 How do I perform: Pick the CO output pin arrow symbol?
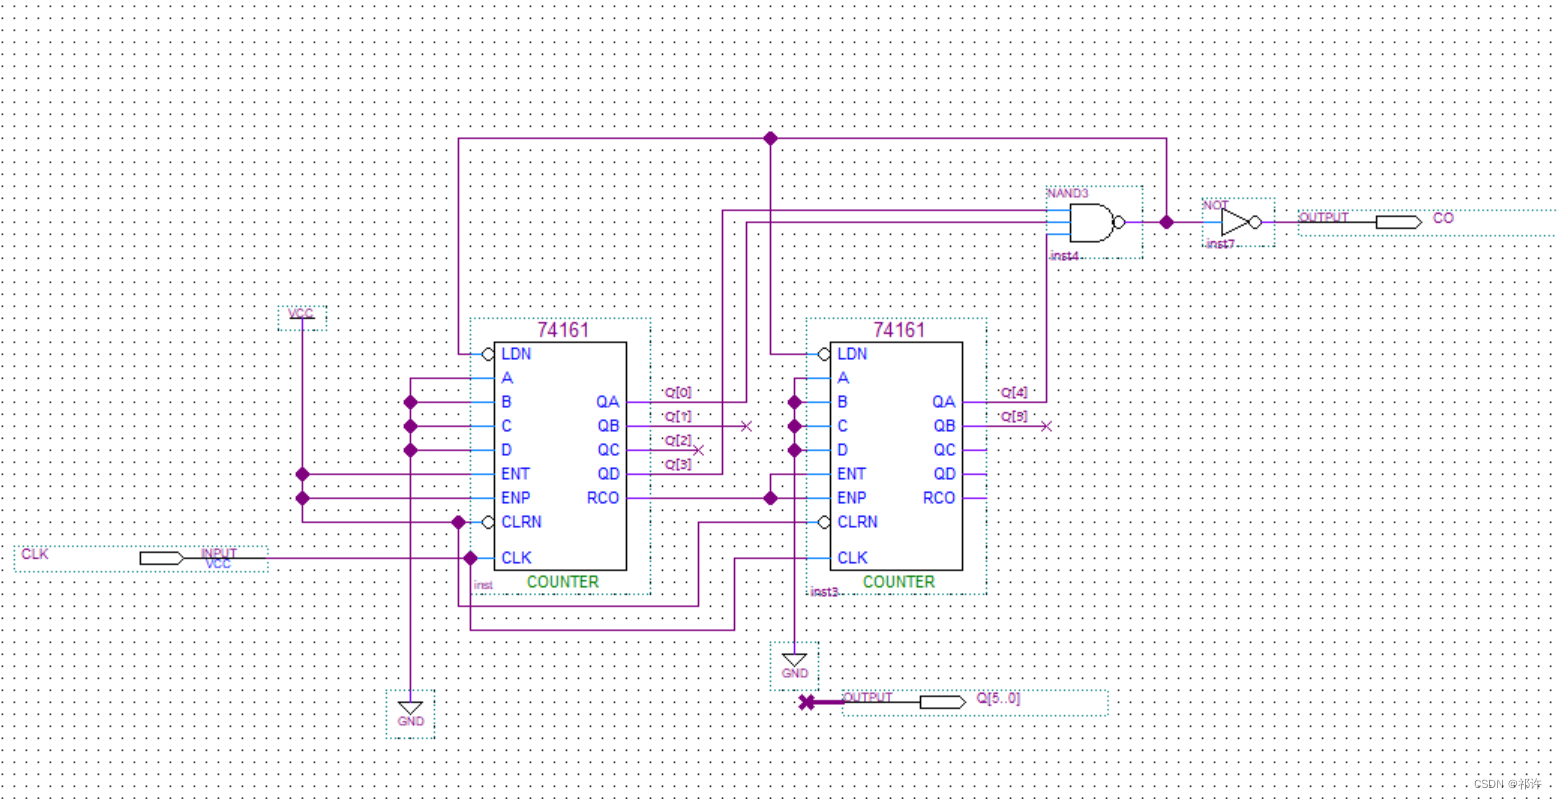[1398, 222]
